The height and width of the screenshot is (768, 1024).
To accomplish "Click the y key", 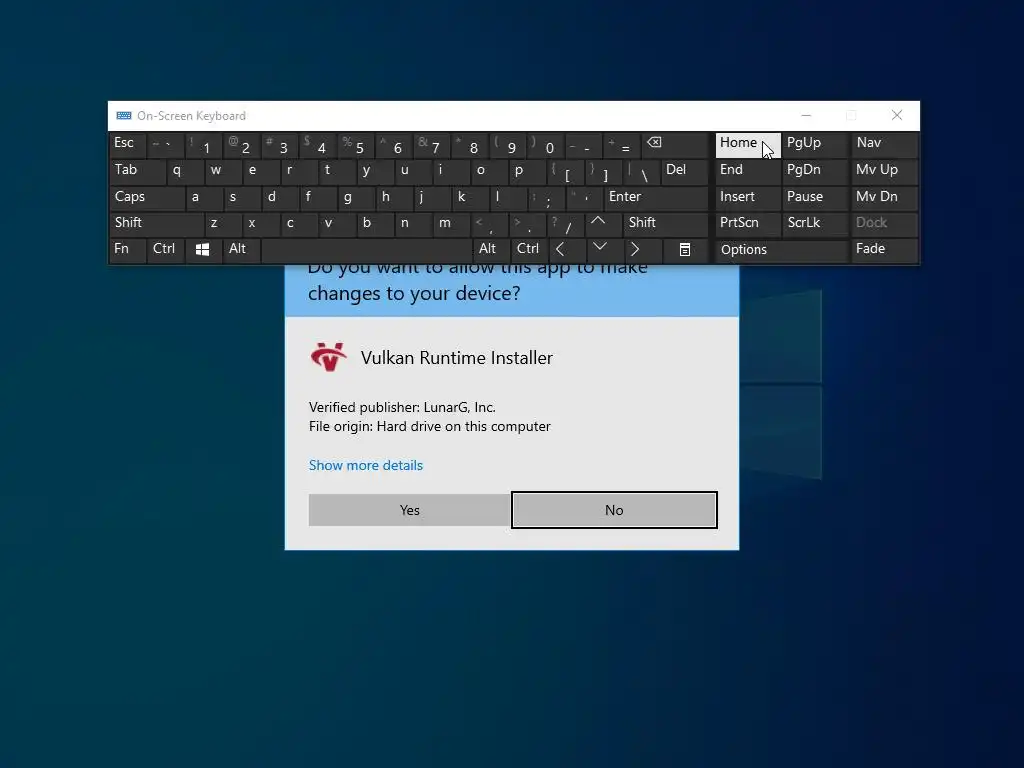I will point(374,170).
